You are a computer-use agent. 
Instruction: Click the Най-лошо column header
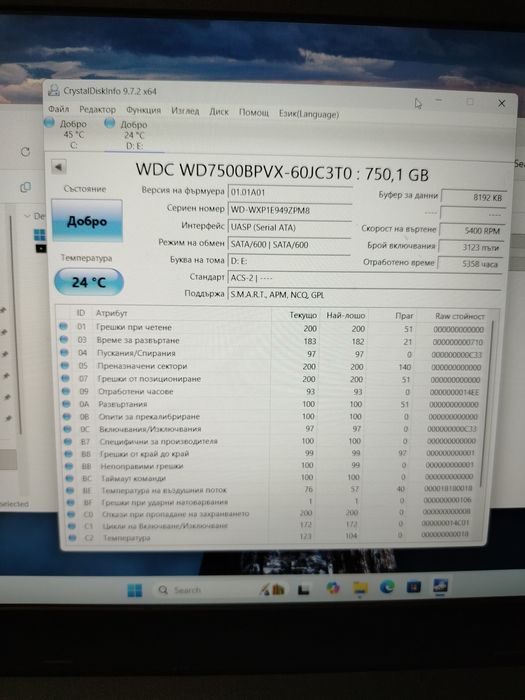[x=346, y=316]
